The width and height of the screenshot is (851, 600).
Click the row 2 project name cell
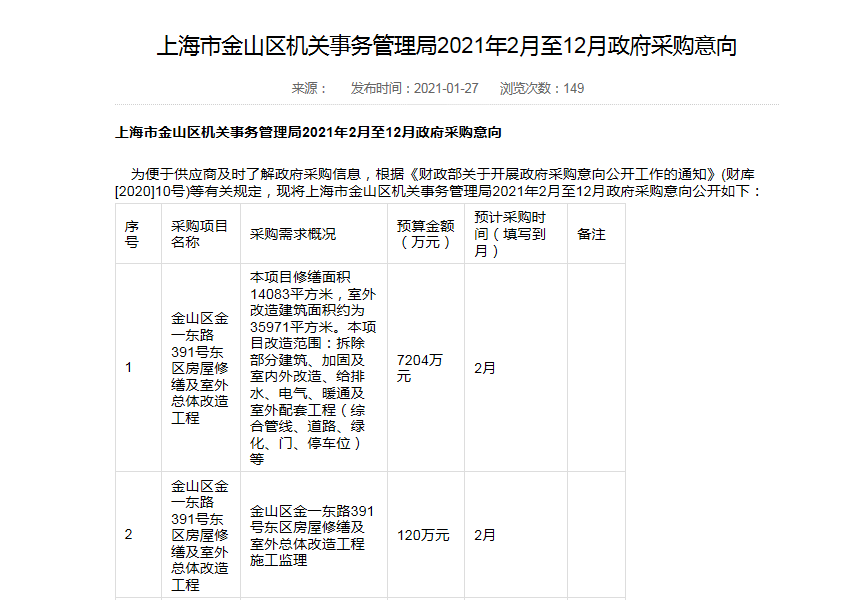200,535
